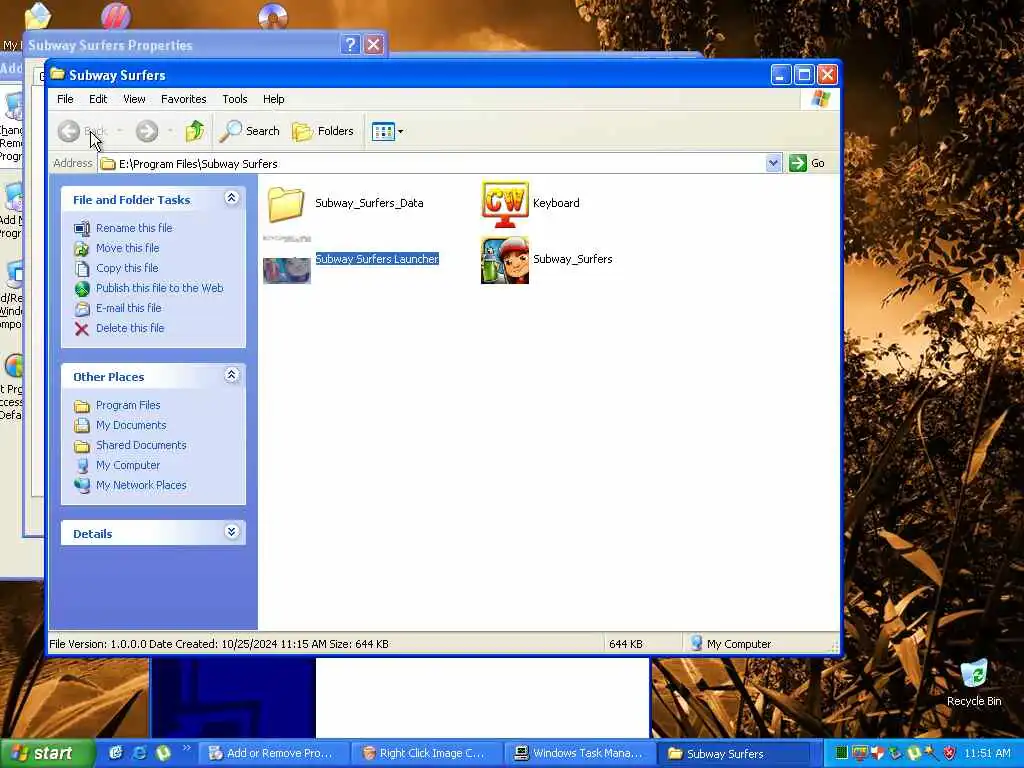Switch to Add or Remove Programs taskbar button

(x=273, y=754)
